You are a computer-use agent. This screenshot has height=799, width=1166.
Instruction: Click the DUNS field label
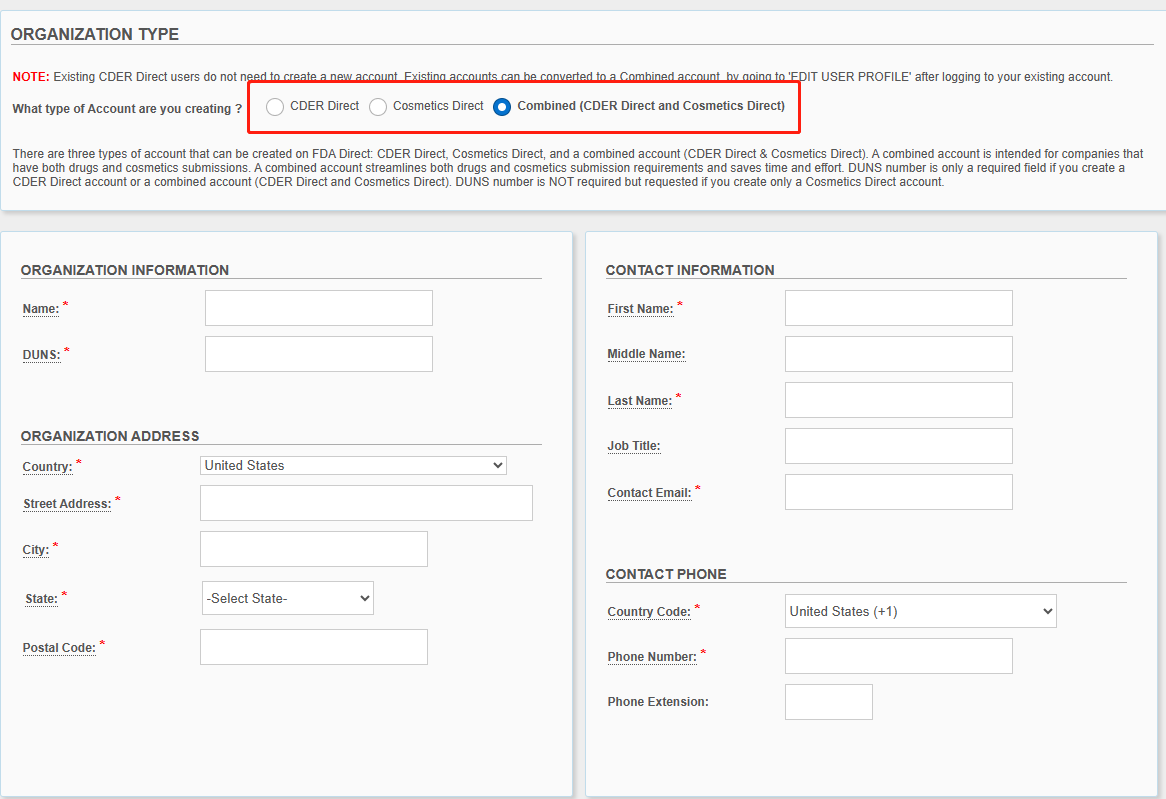[41, 355]
